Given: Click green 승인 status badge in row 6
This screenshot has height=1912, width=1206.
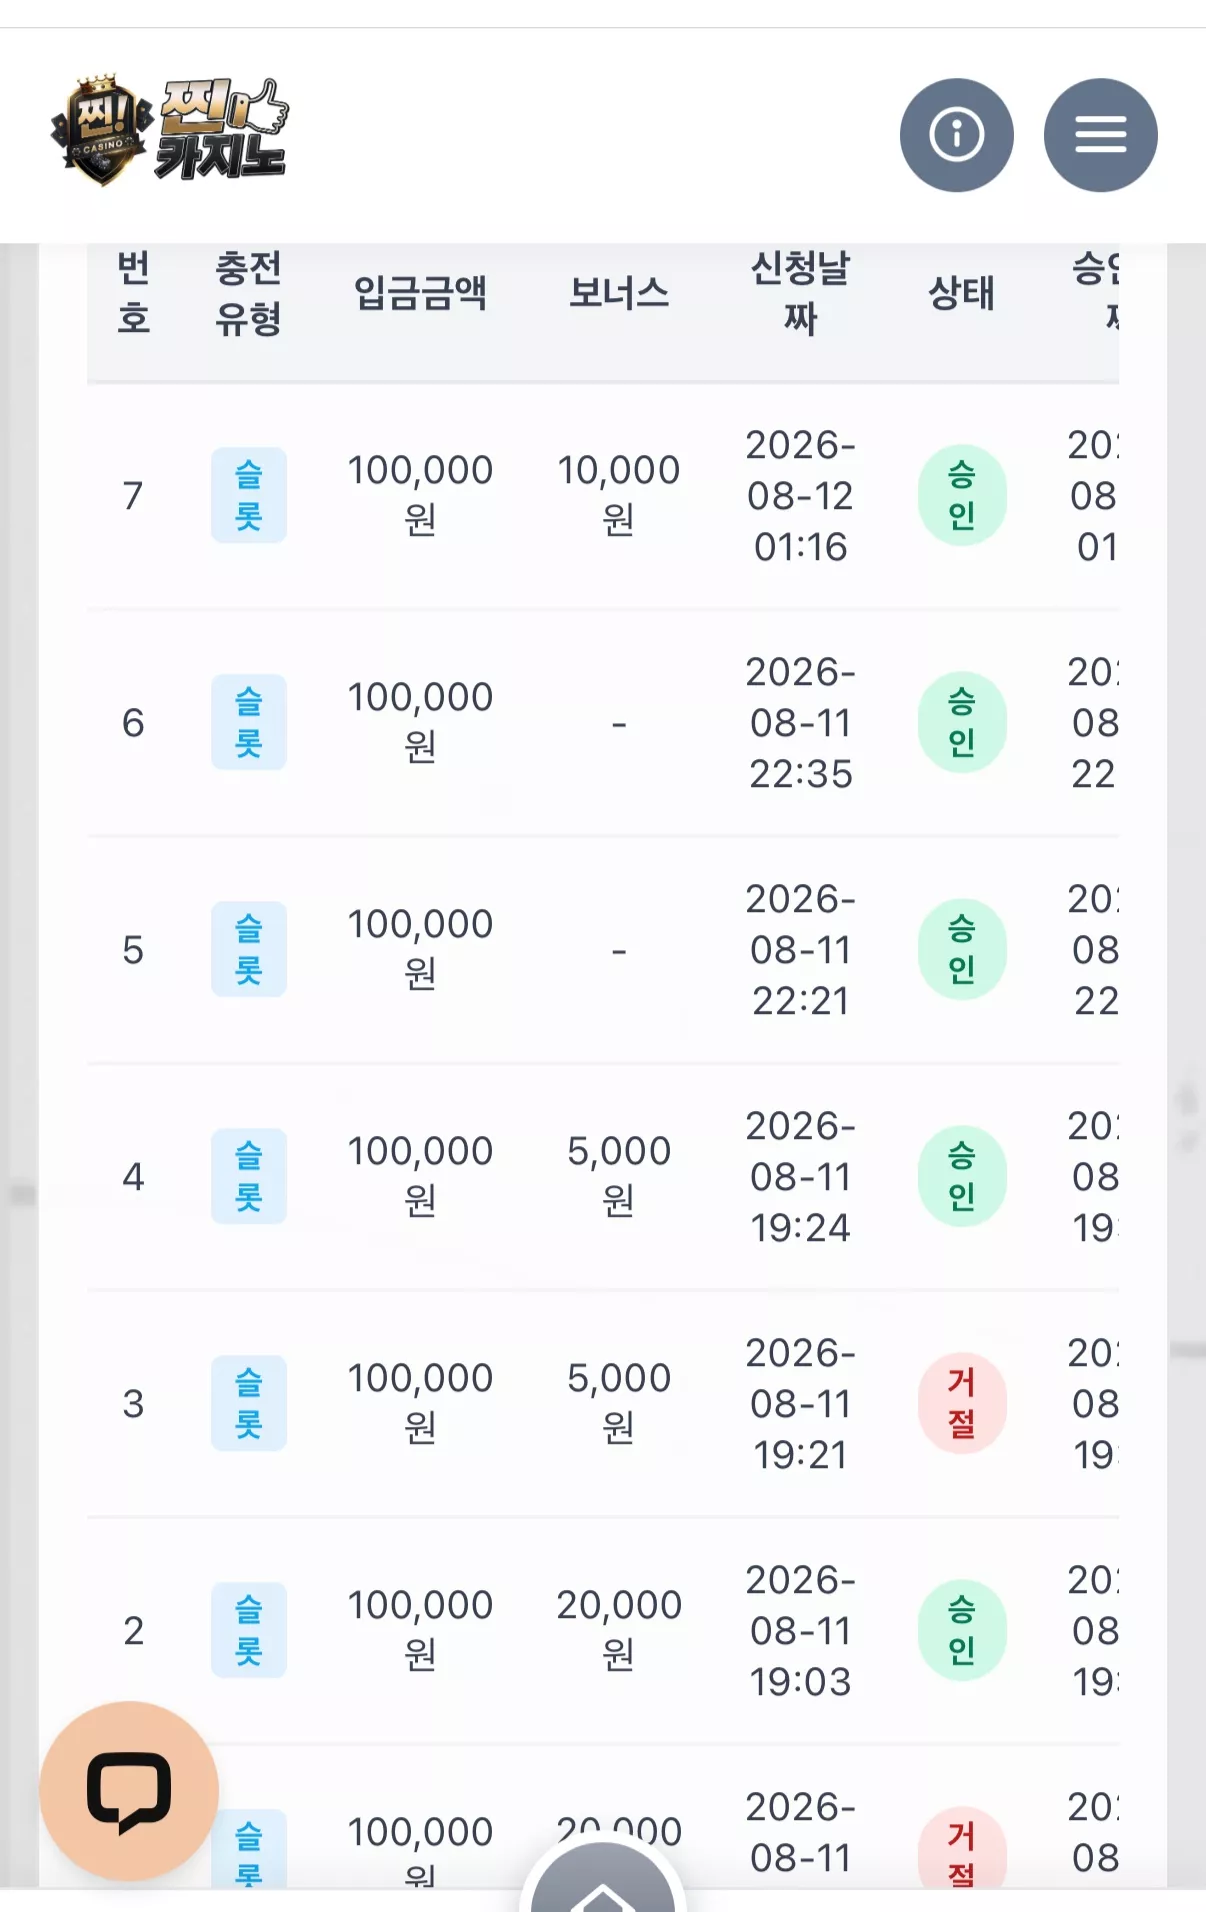Looking at the screenshot, I should [962, 722].
